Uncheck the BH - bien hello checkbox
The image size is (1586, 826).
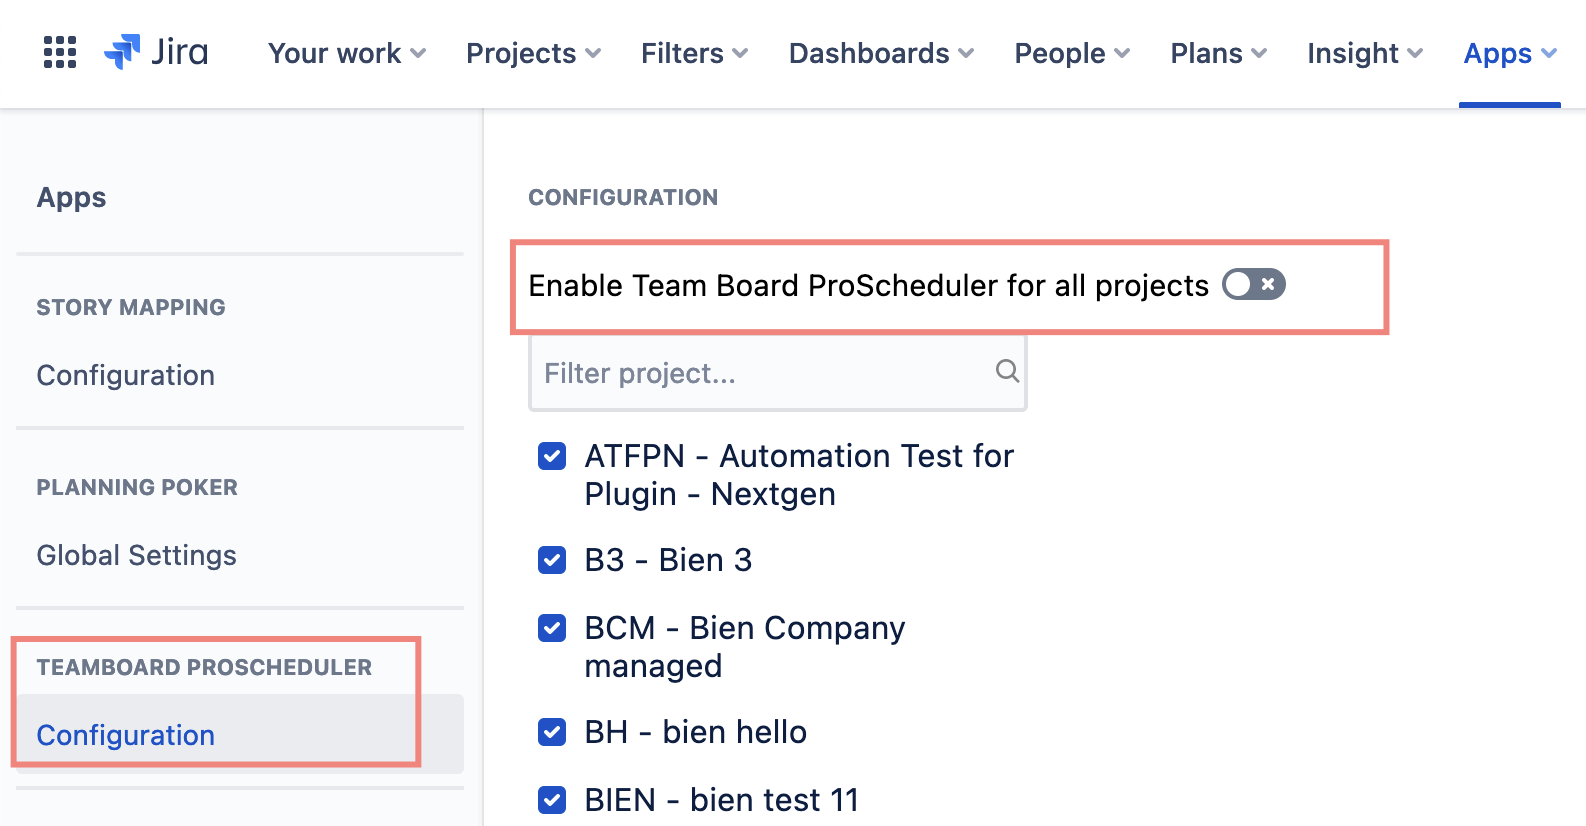tap(552, 732)
